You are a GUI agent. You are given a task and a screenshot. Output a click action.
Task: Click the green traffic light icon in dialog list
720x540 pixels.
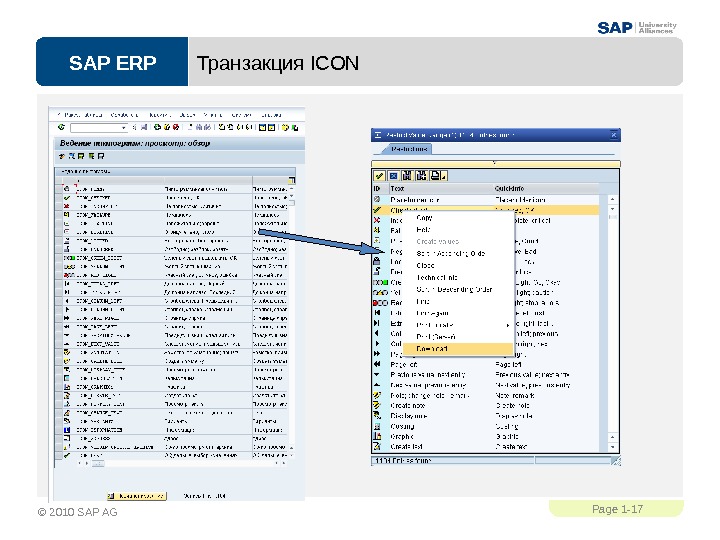tap(380, 282)
